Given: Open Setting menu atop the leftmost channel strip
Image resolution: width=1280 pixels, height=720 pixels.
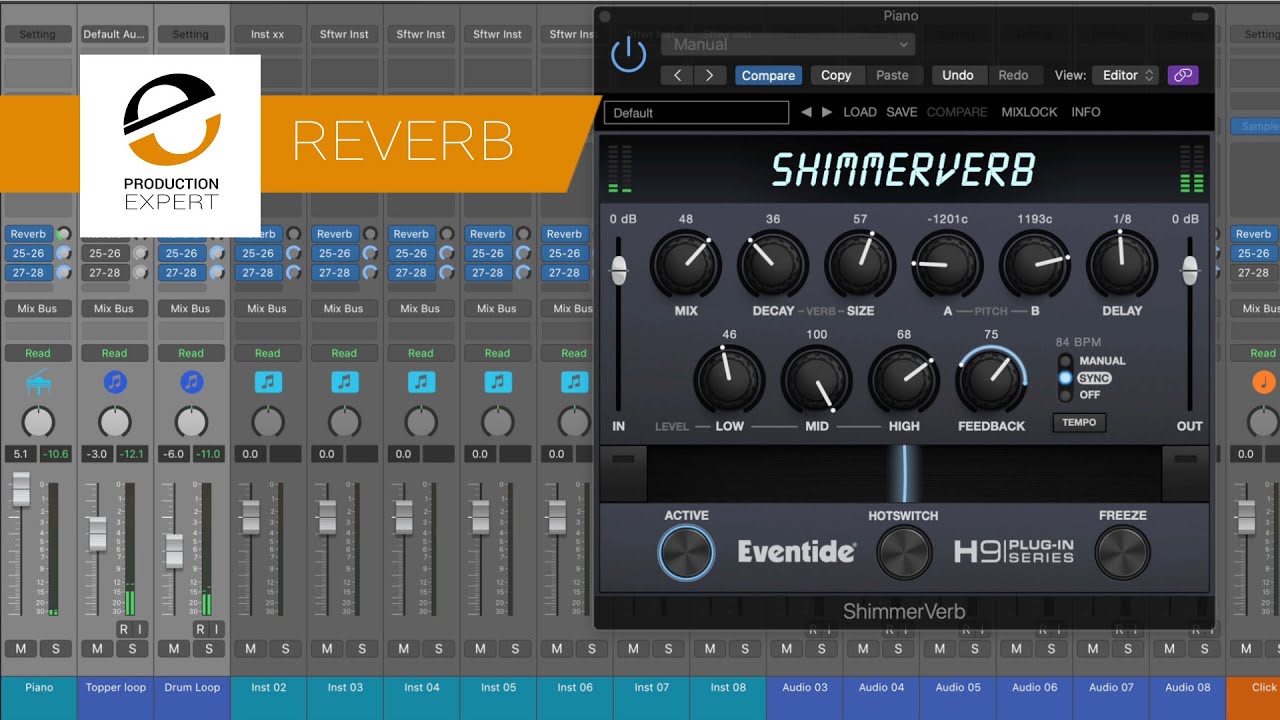Looking at the screenshot, I should (38, 33).
